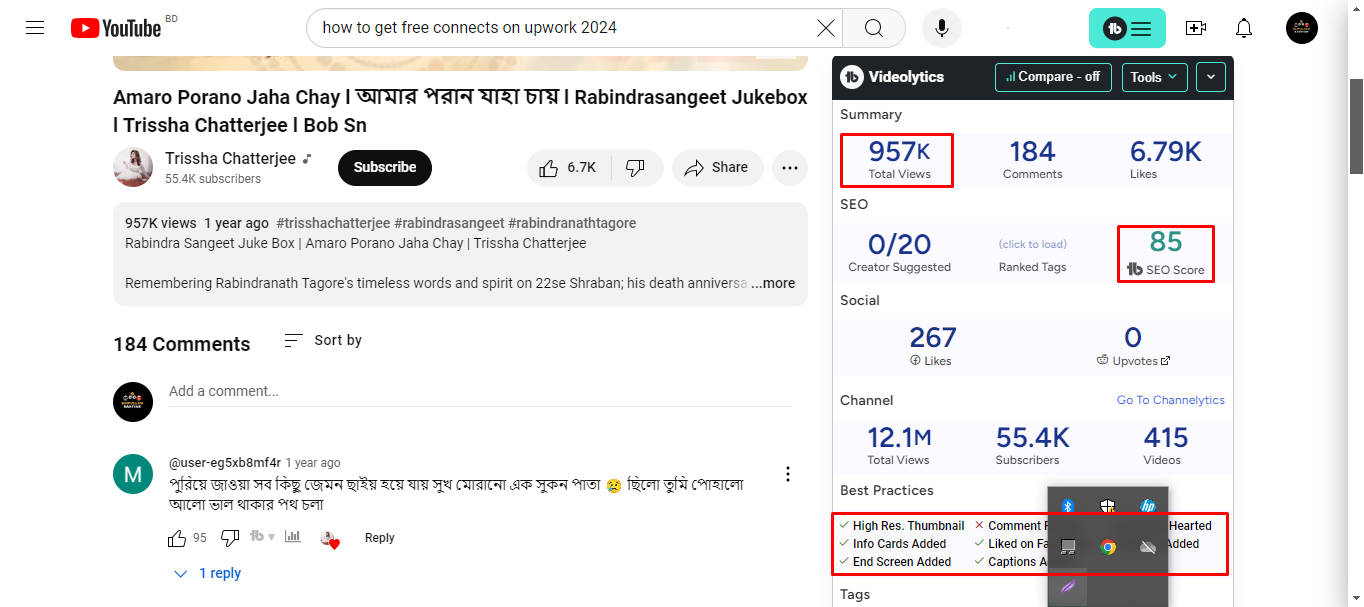
Task: Subscribe to Trissha Chatterjee
Action: pyautogui.click(x=385, y=168)
